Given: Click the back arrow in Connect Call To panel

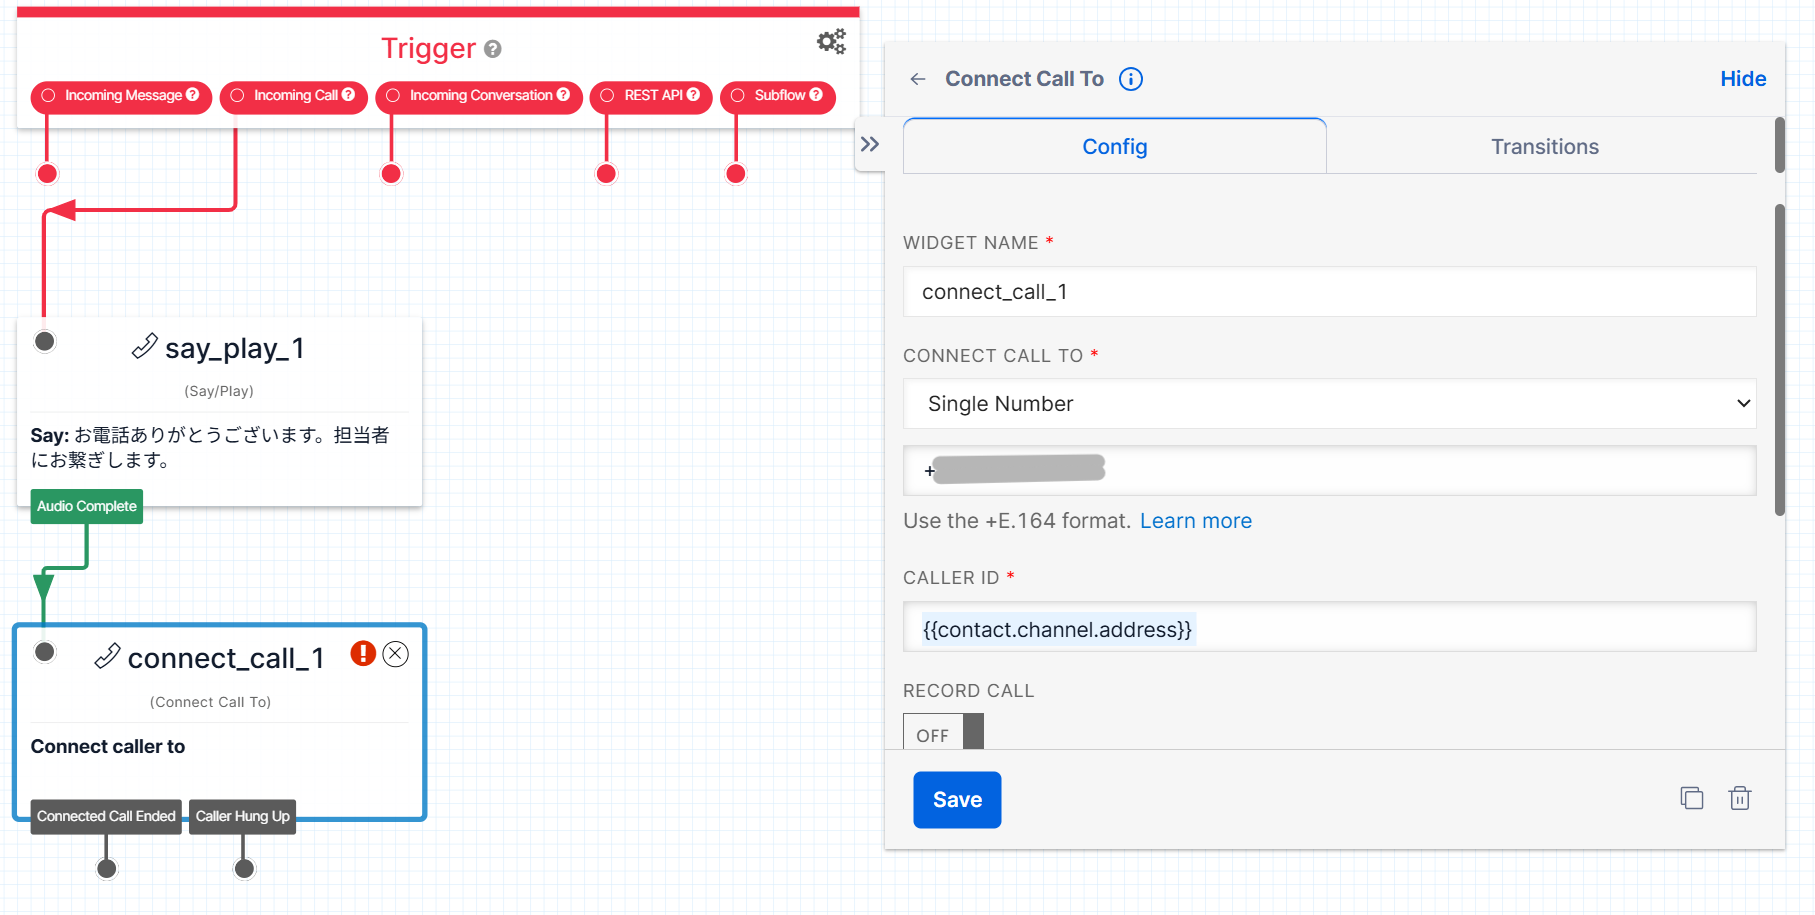Looking at the screenshot, I should (917, 79).
